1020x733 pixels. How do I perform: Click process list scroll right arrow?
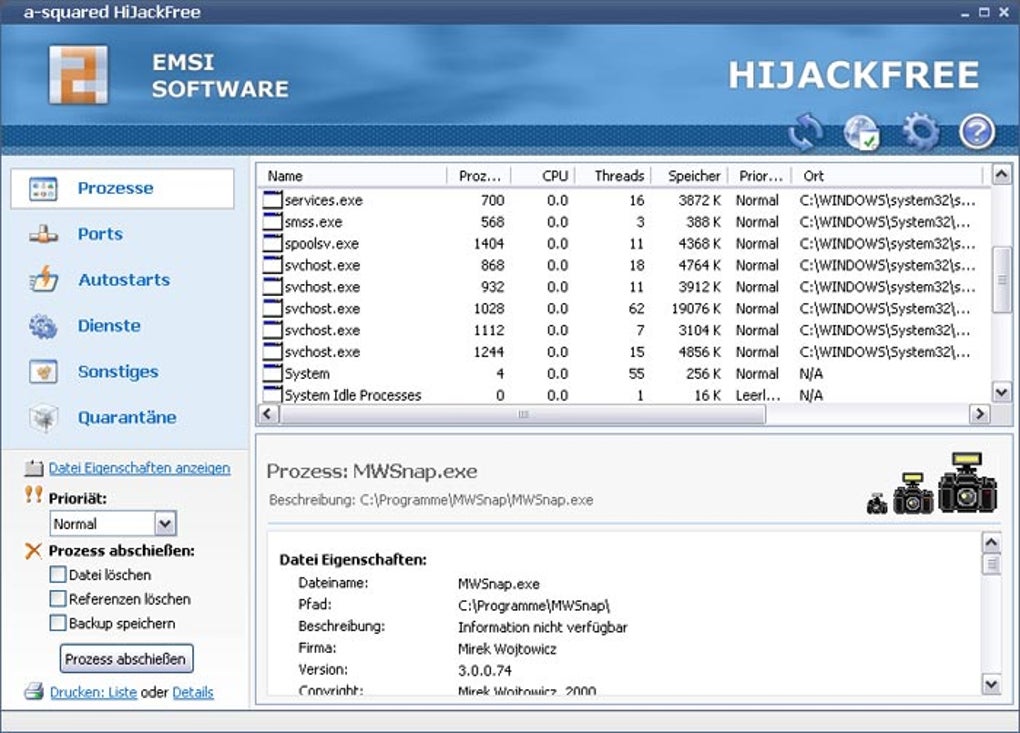[x=980, y=414]
